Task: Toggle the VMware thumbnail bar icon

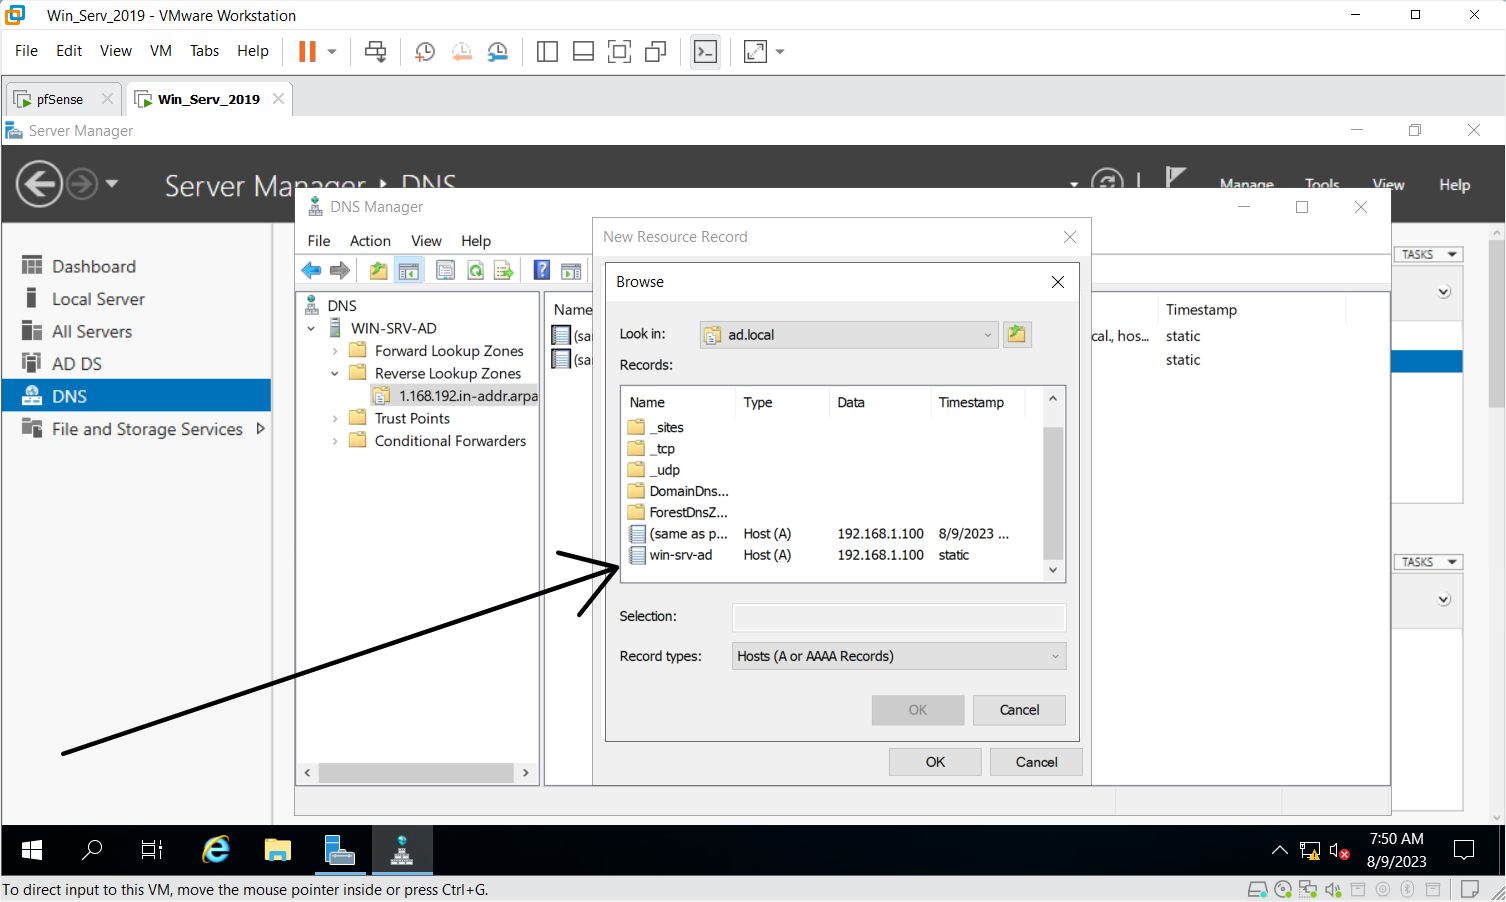Action: click(583, 51)
